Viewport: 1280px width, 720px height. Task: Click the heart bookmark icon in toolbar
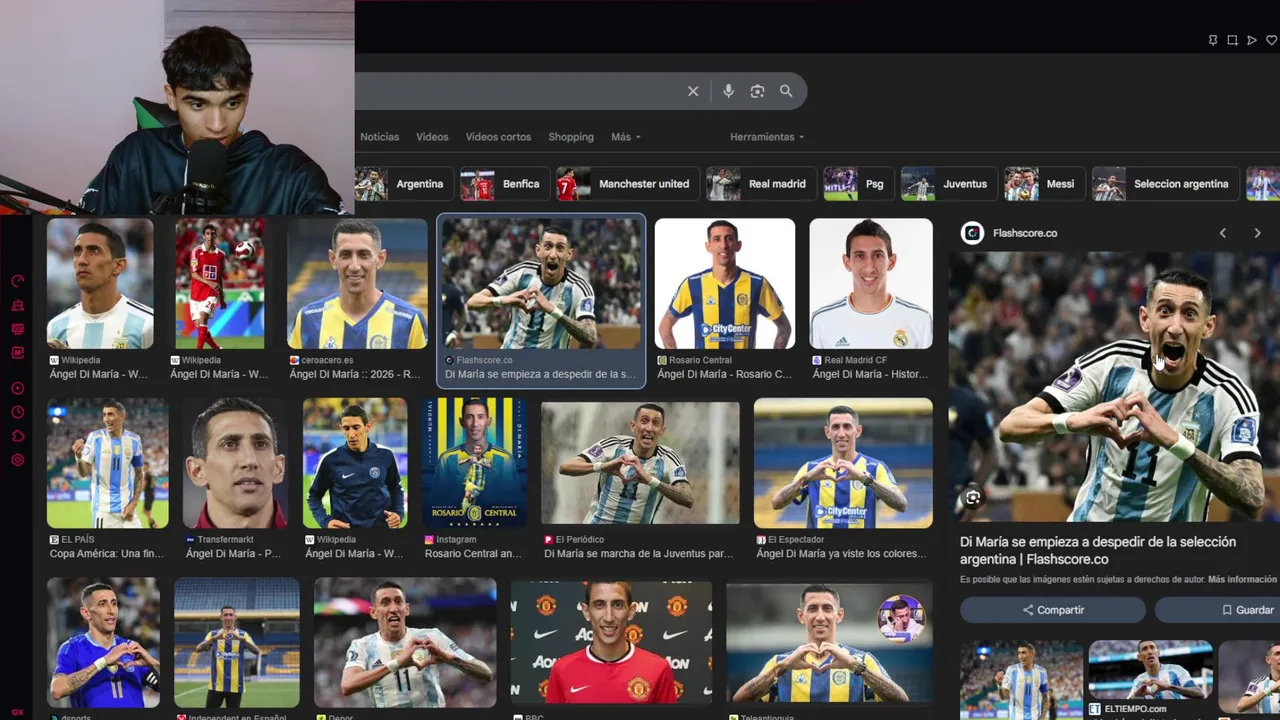click(1271, 40)
